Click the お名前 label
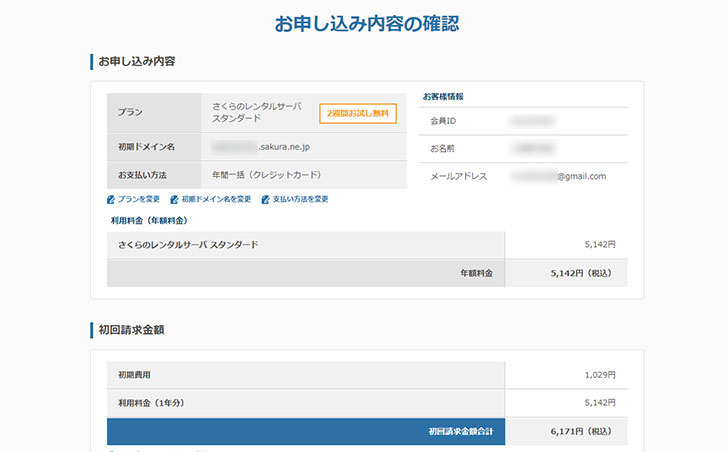 [442, 149]
